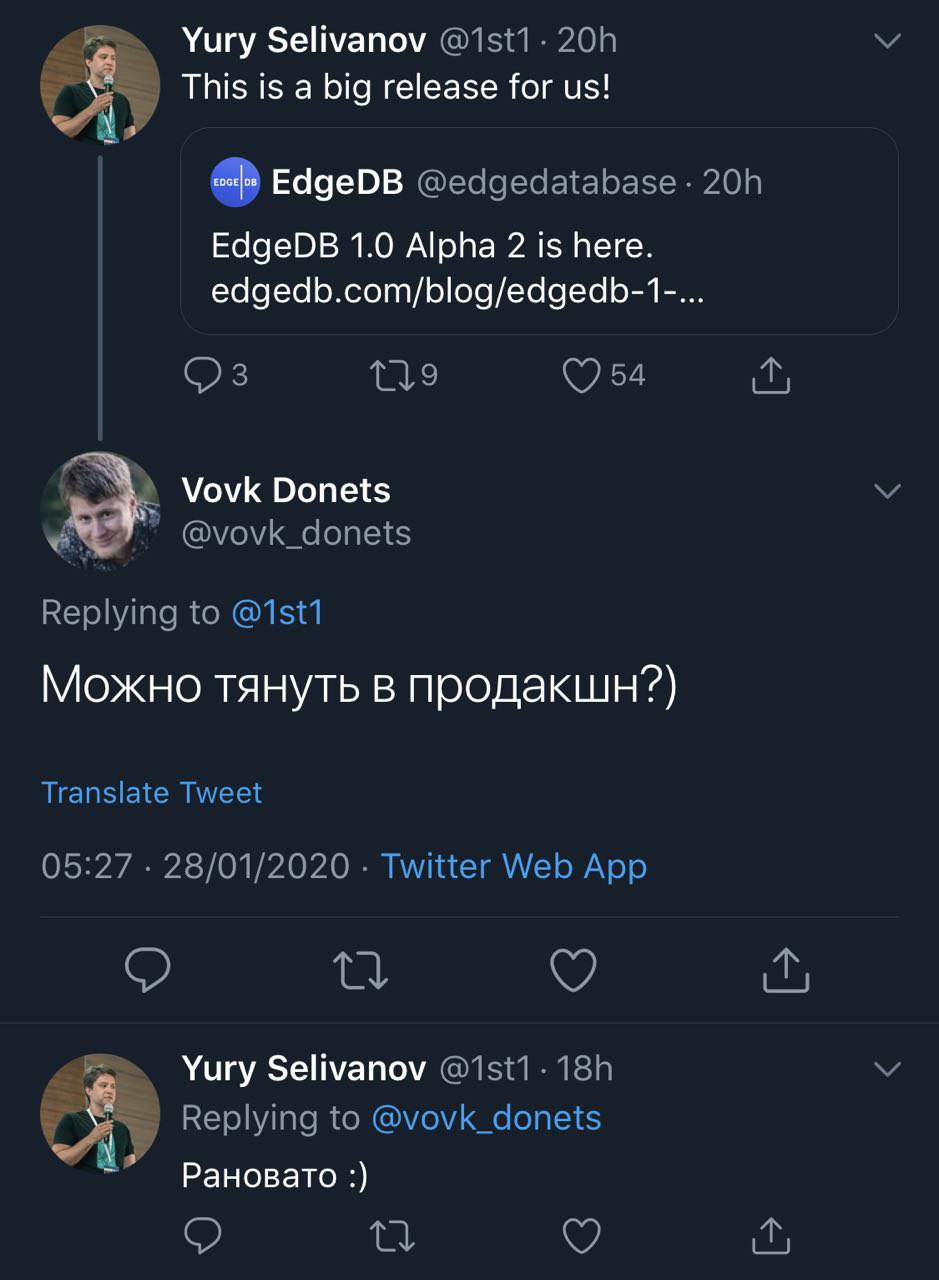This screenshot has width=939, height=1280.
Task: Open options chevron on the top tweet
Action: click(x=887, y=41)
